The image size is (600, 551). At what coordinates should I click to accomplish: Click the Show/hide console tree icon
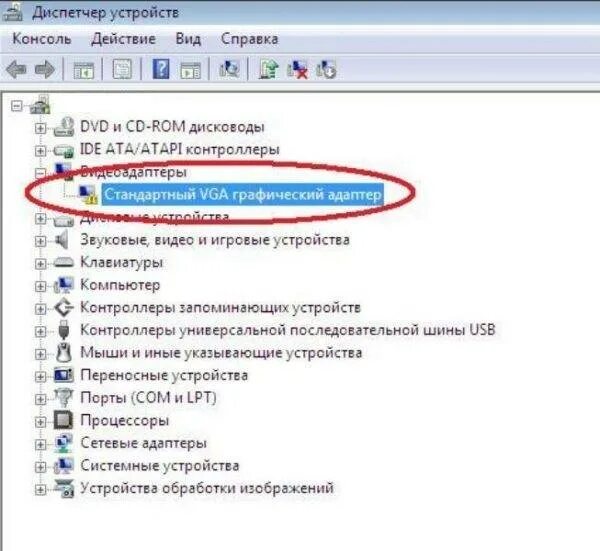point(83,70)
